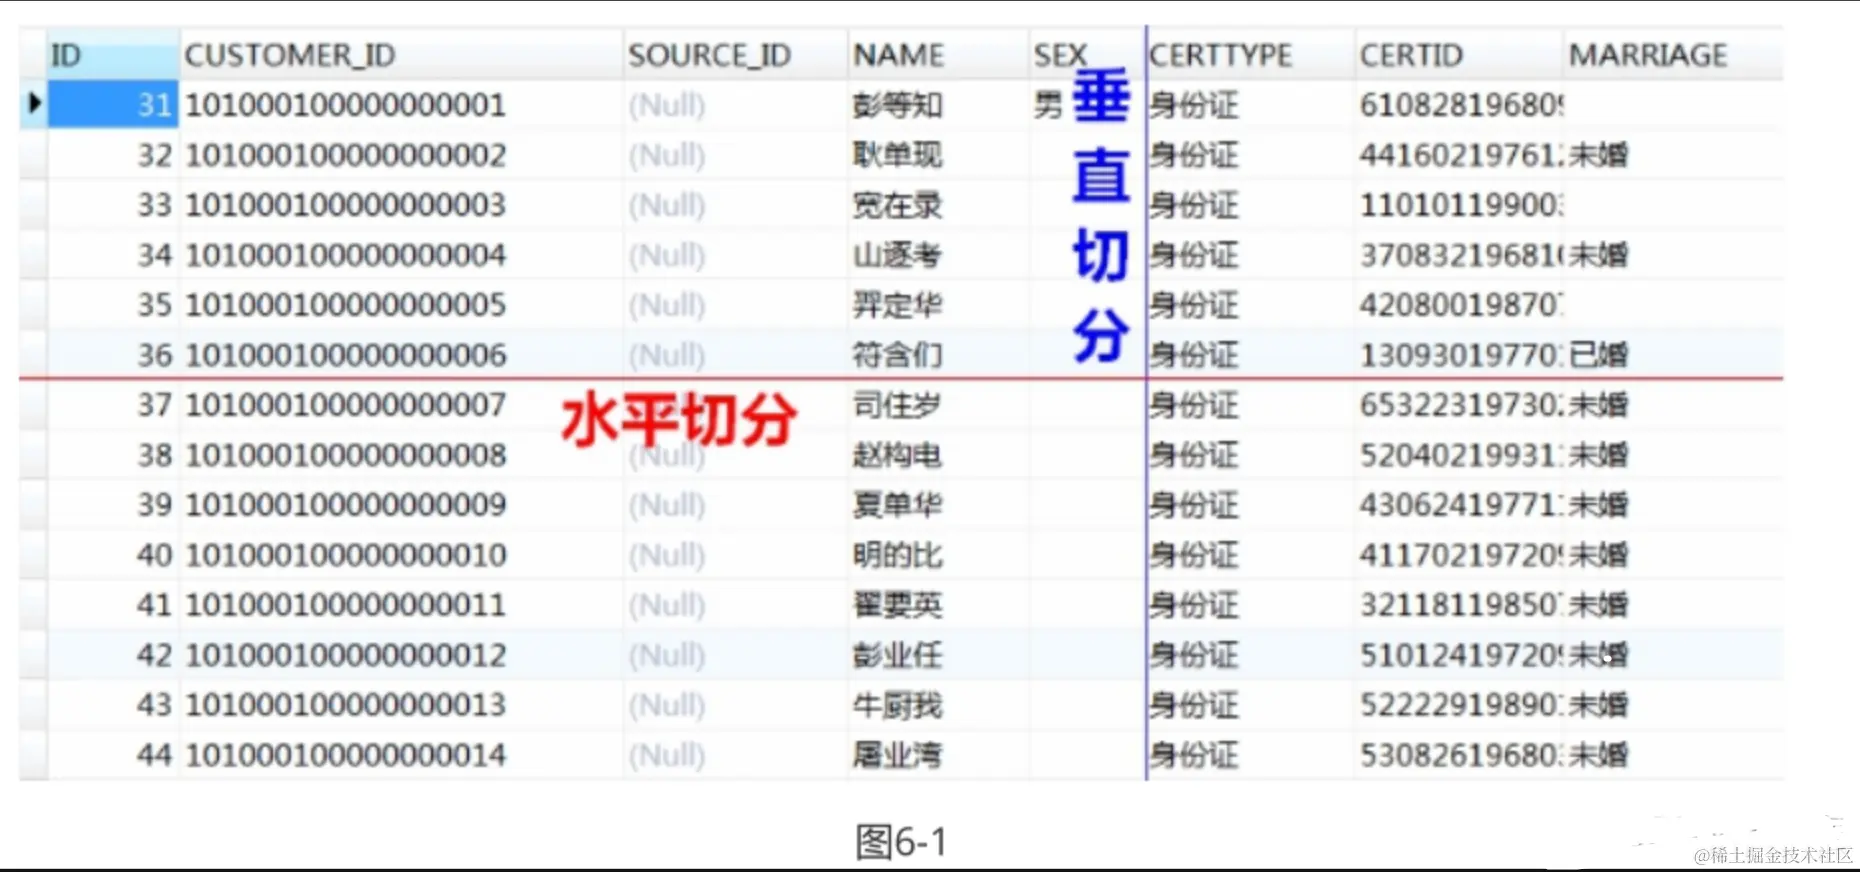The width and height of the screenshot is (1860, 872).
Task: Click CERTID starting 13093019770
Action: click(1461, 355)
